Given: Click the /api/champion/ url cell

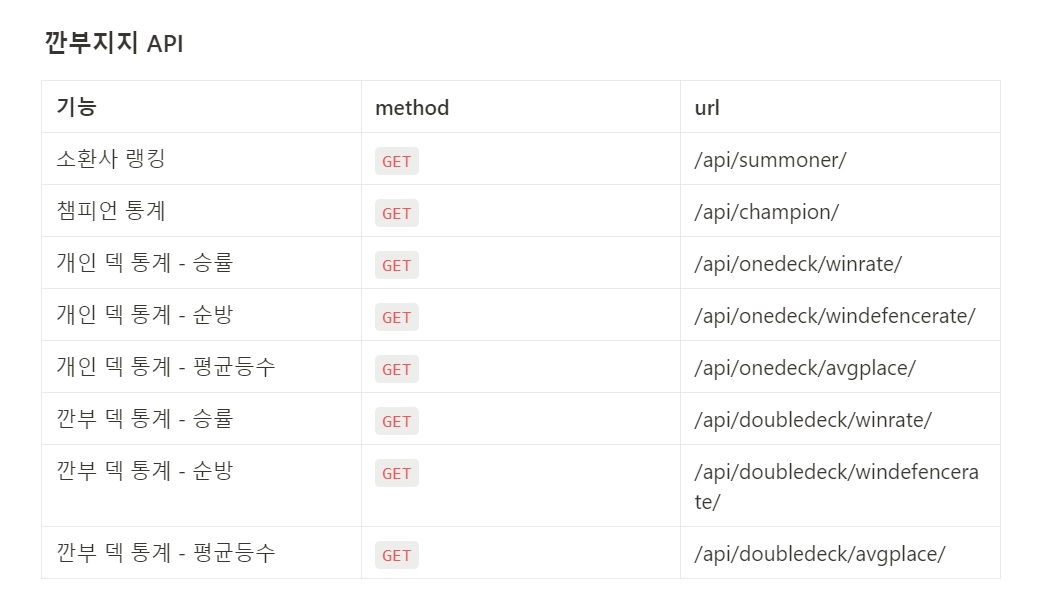Looking at the screenshot, I should (x=766, y=212).
